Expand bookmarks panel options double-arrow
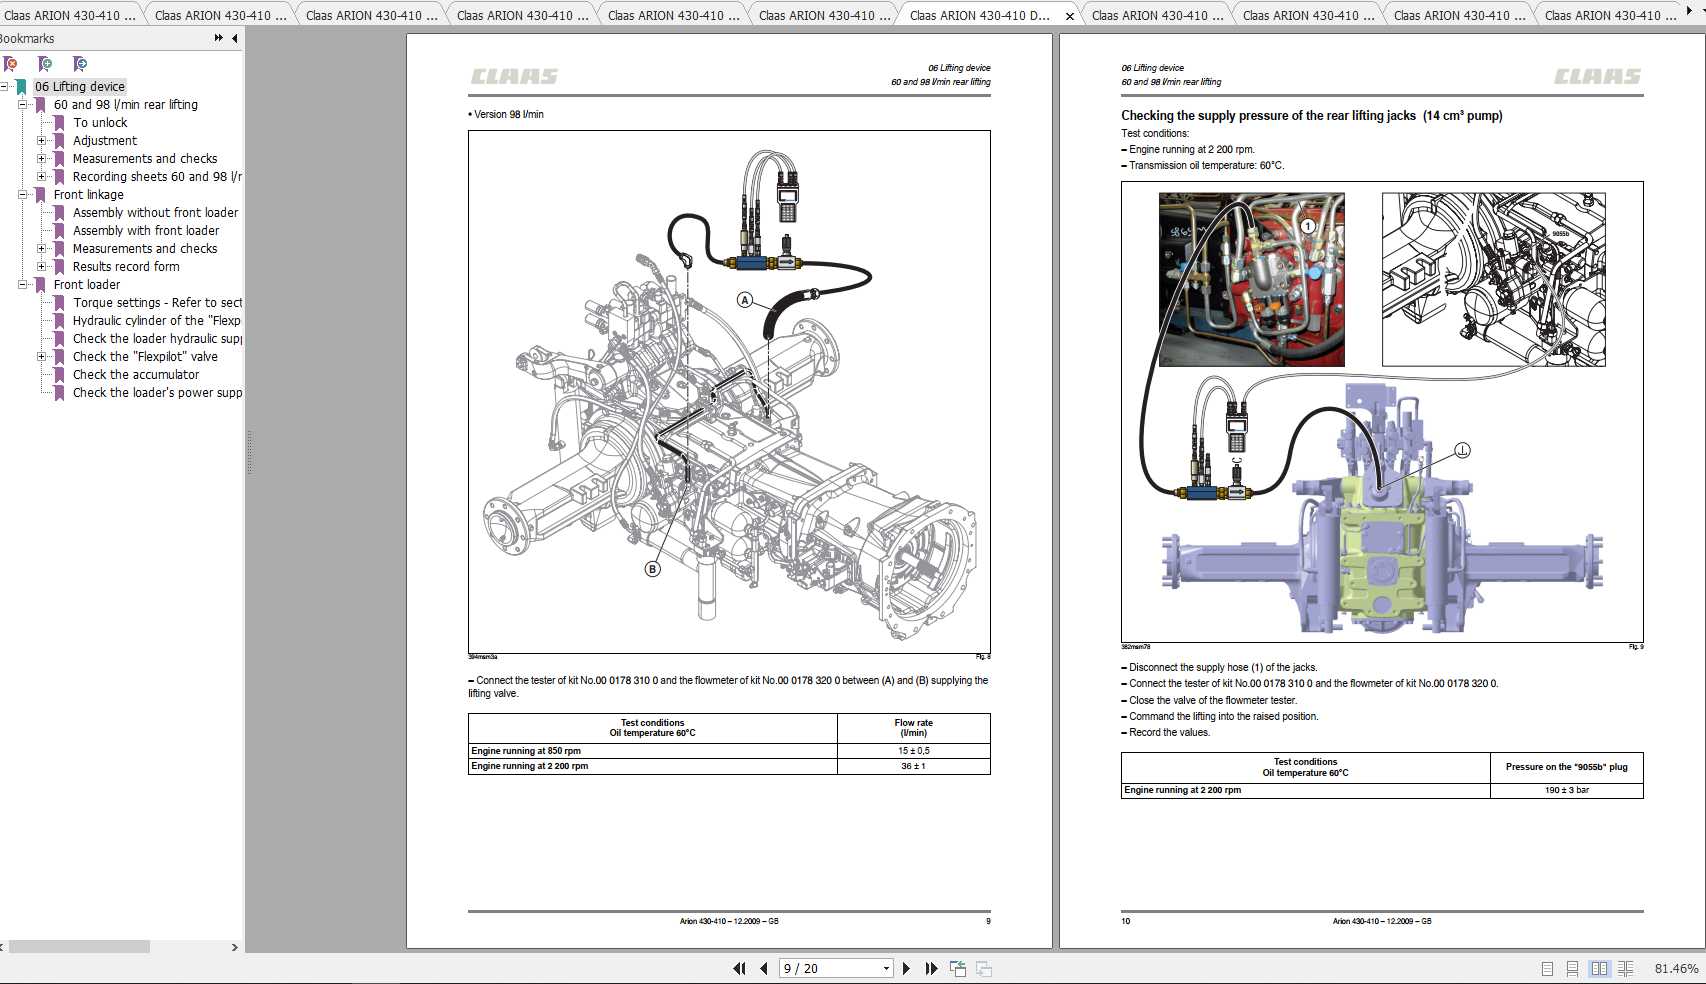 (x=219, y=38)
